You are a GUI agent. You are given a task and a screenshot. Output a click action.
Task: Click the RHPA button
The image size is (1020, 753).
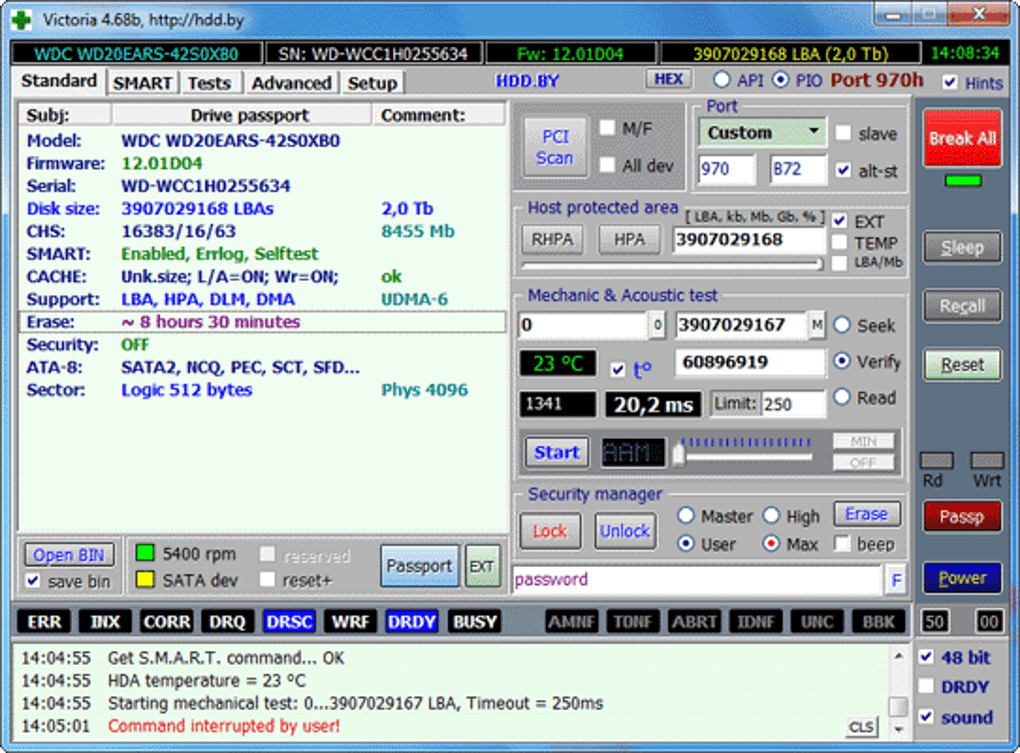pos(552,239)
